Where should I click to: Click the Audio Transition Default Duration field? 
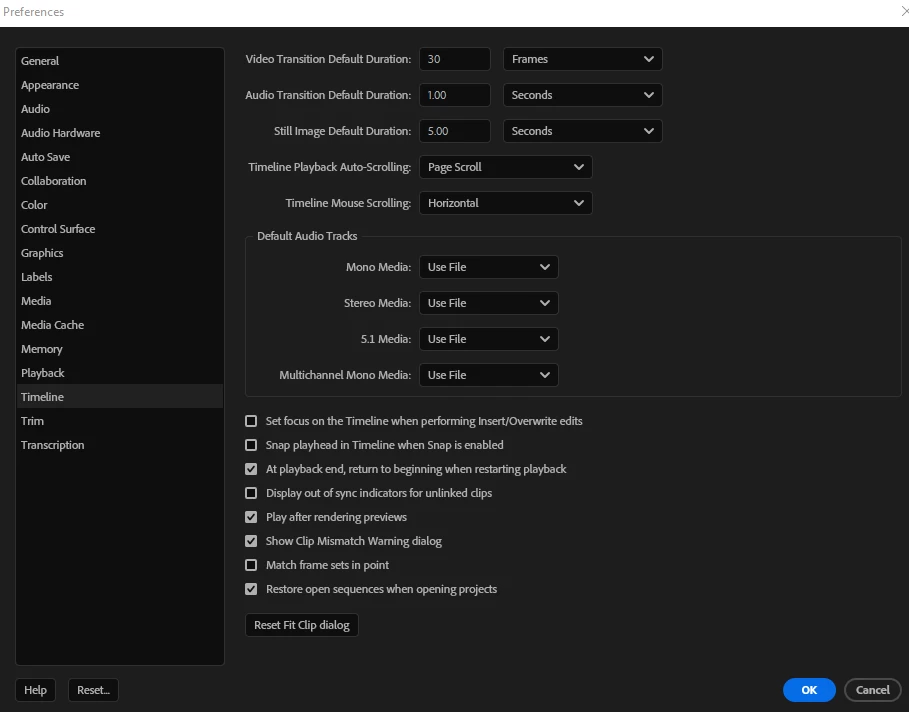click(x=454, y=95)
